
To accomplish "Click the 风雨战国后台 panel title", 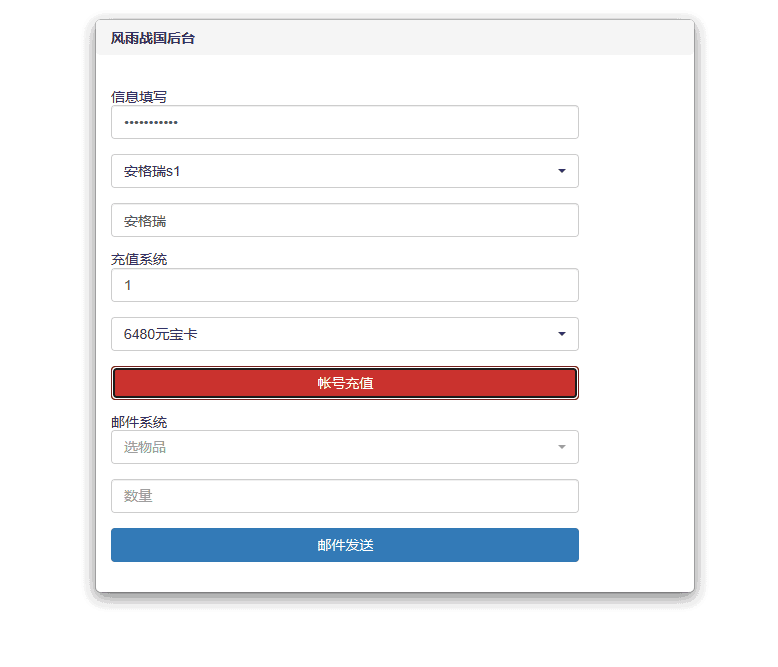I will 153,38.
